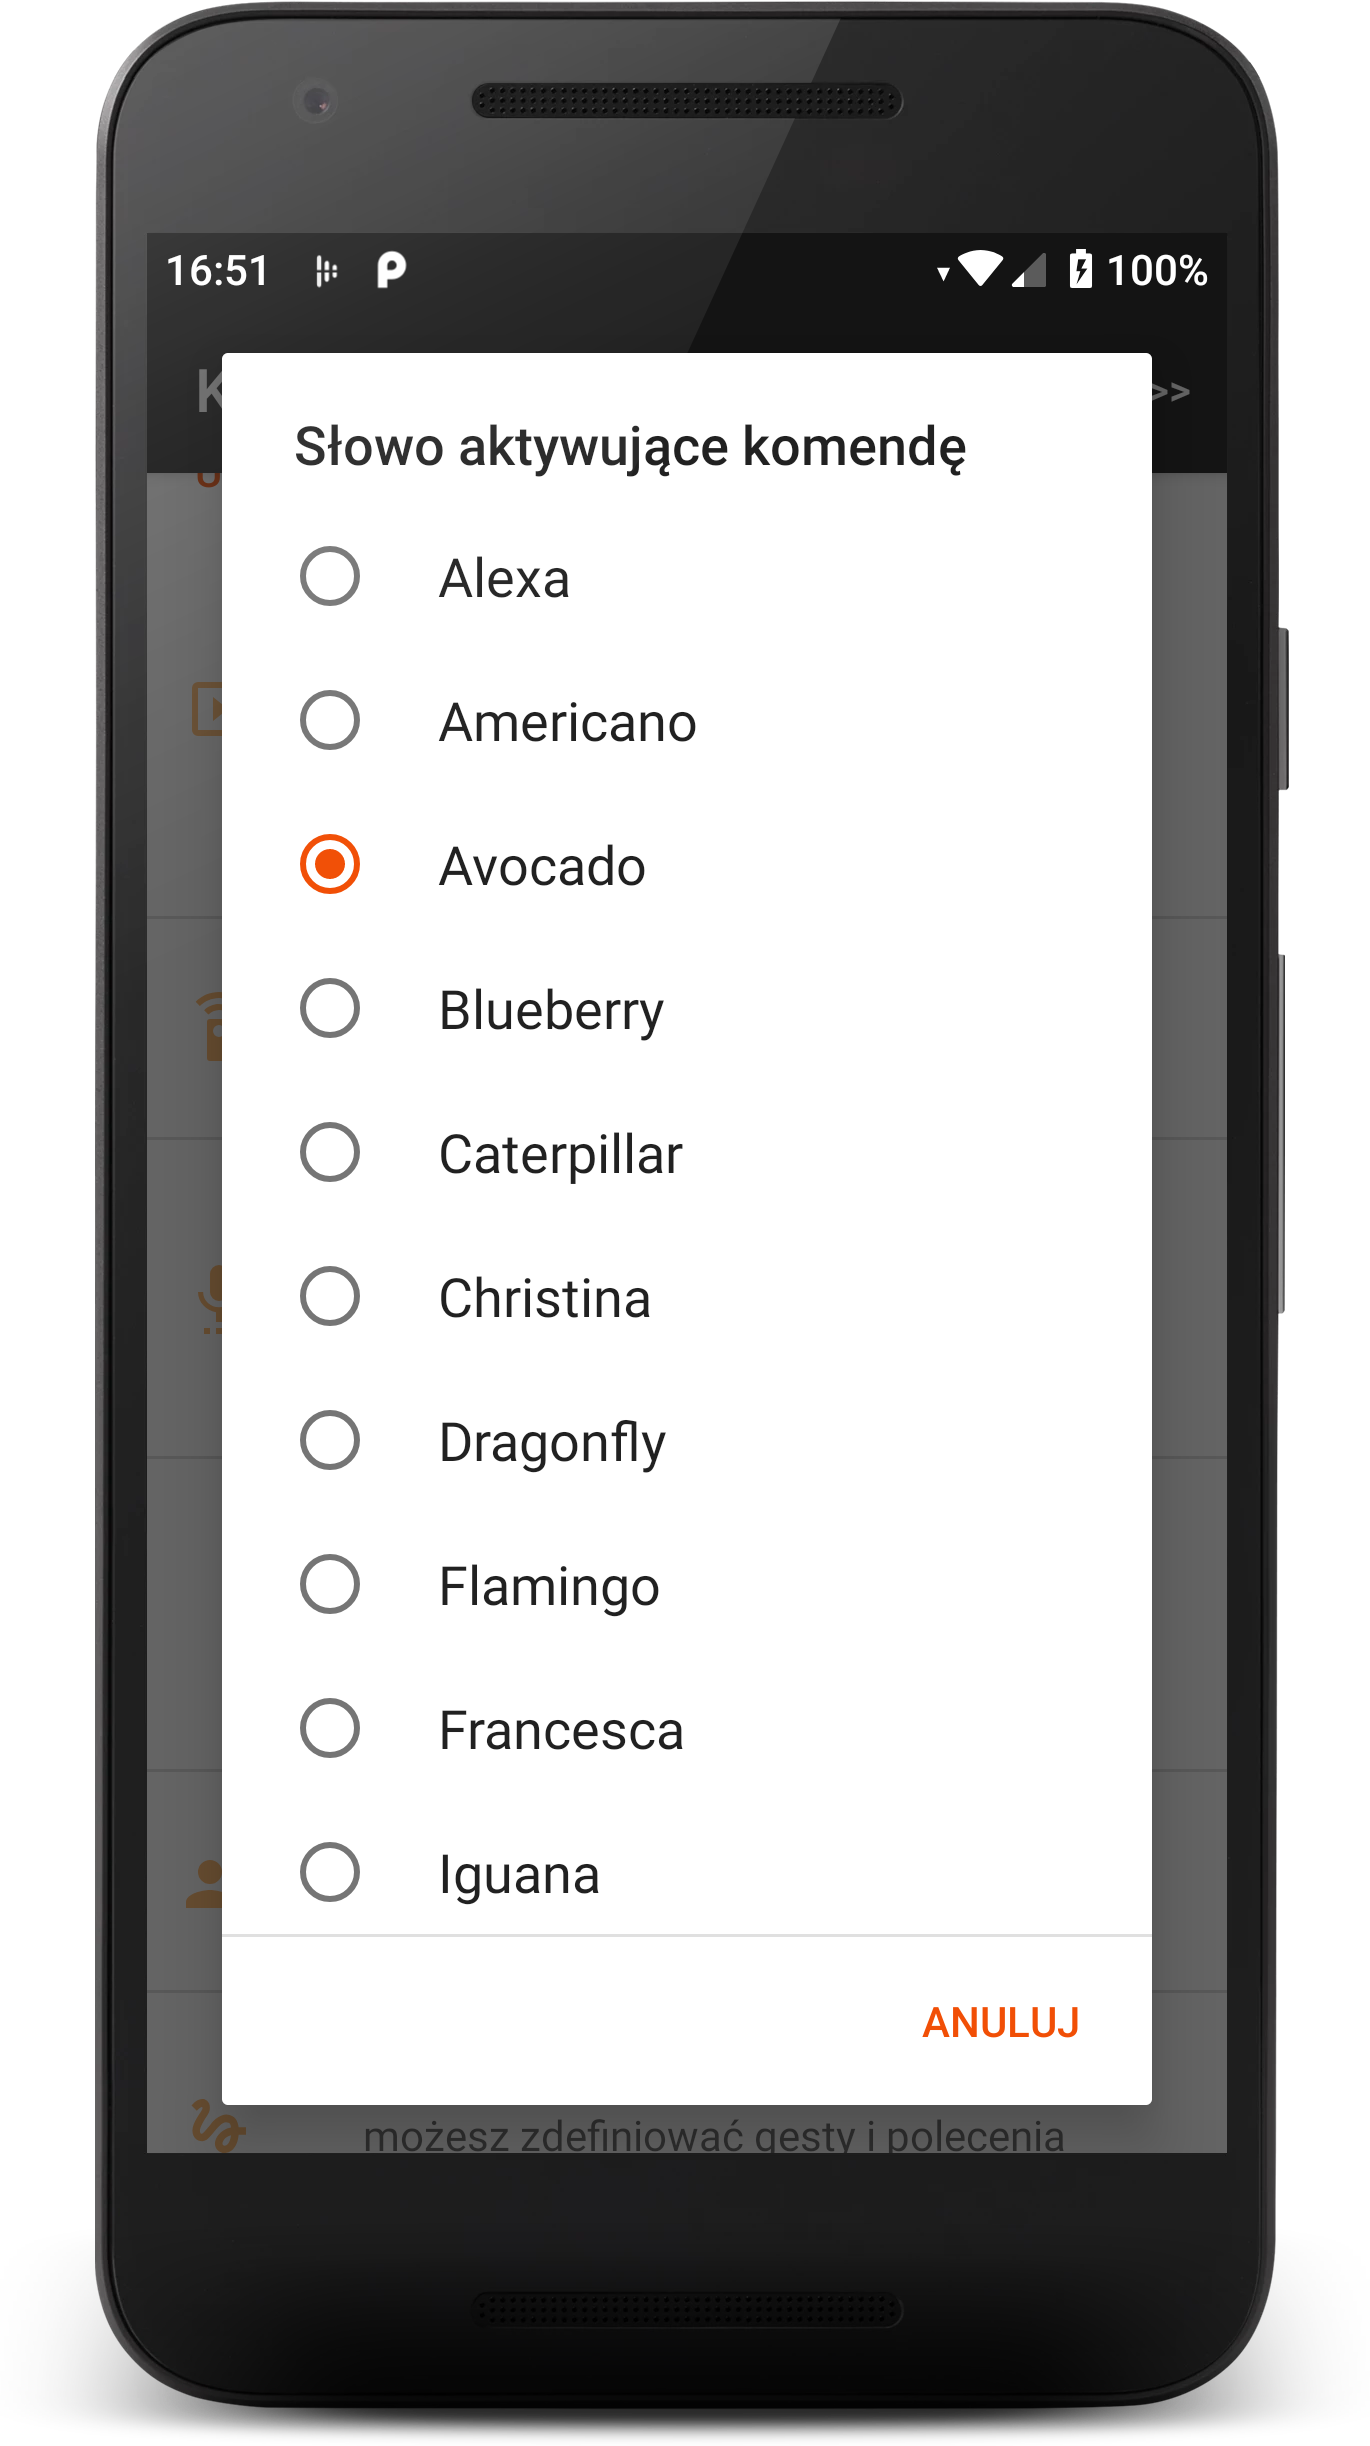1370x2446 pixels.
Task: Pick the Flamingo radio button
Action: click(x=330, y=1585)
